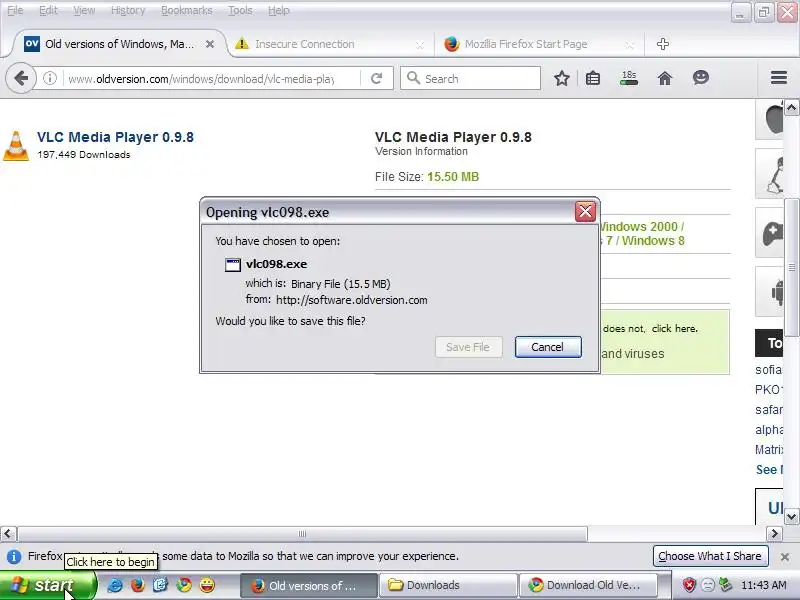Switch to the Insecure Connection tab
This screenshot has width=800, height=600.
(330, 44)
